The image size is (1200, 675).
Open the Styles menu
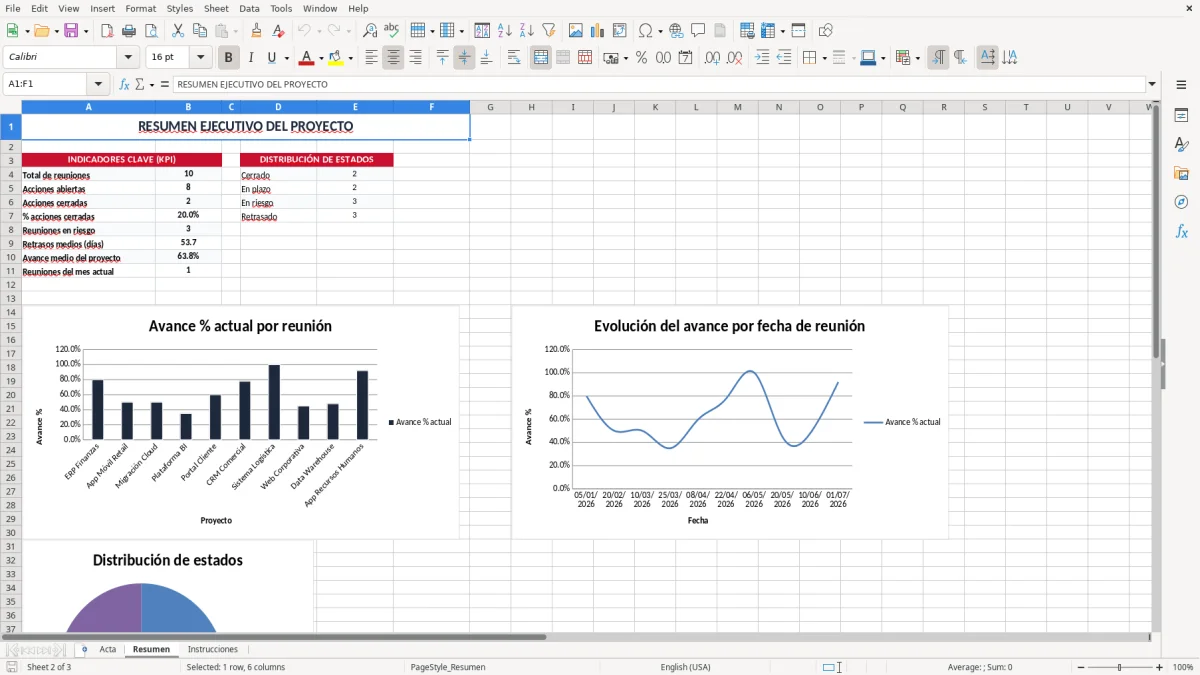coord(180,8)
